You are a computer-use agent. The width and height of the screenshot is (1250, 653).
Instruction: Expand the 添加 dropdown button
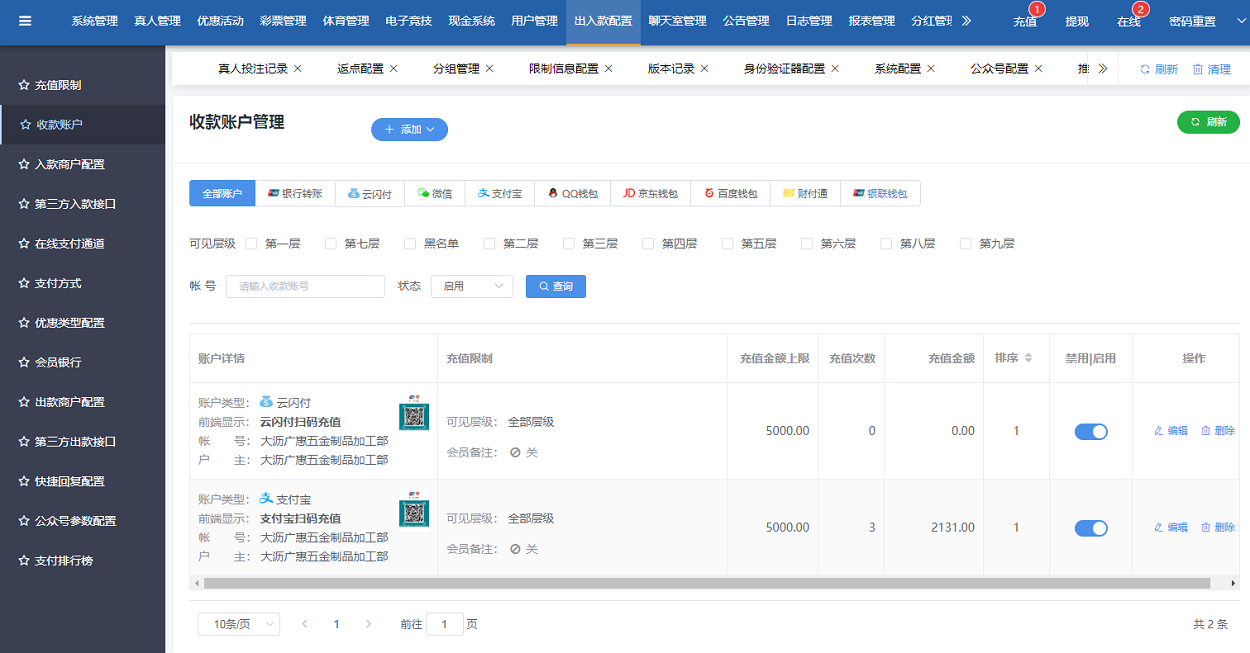[409, 129]
